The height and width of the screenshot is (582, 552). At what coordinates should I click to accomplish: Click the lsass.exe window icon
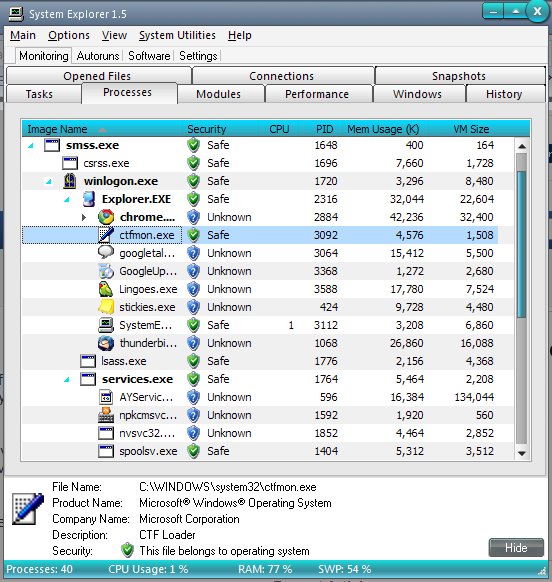(88, 361)
